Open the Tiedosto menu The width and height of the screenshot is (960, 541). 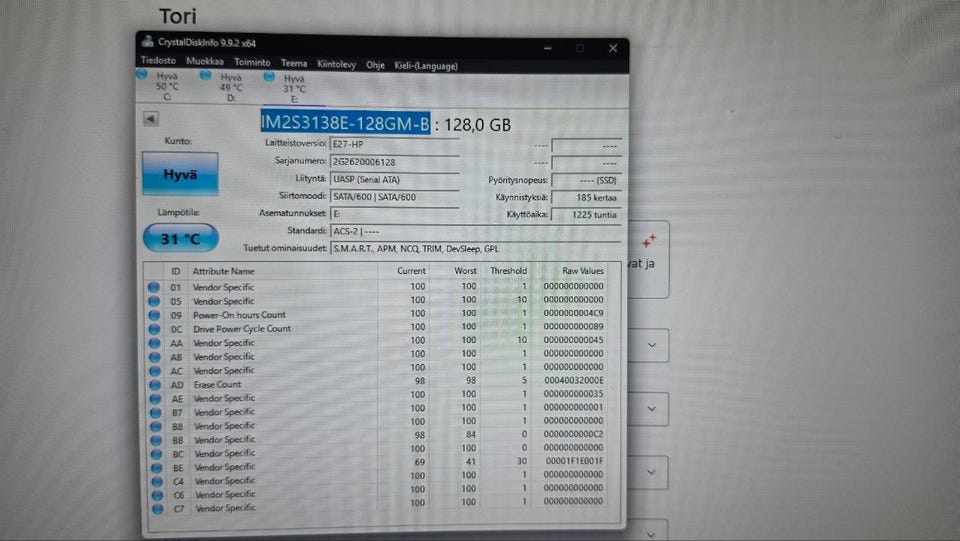[x=158, y=61]
